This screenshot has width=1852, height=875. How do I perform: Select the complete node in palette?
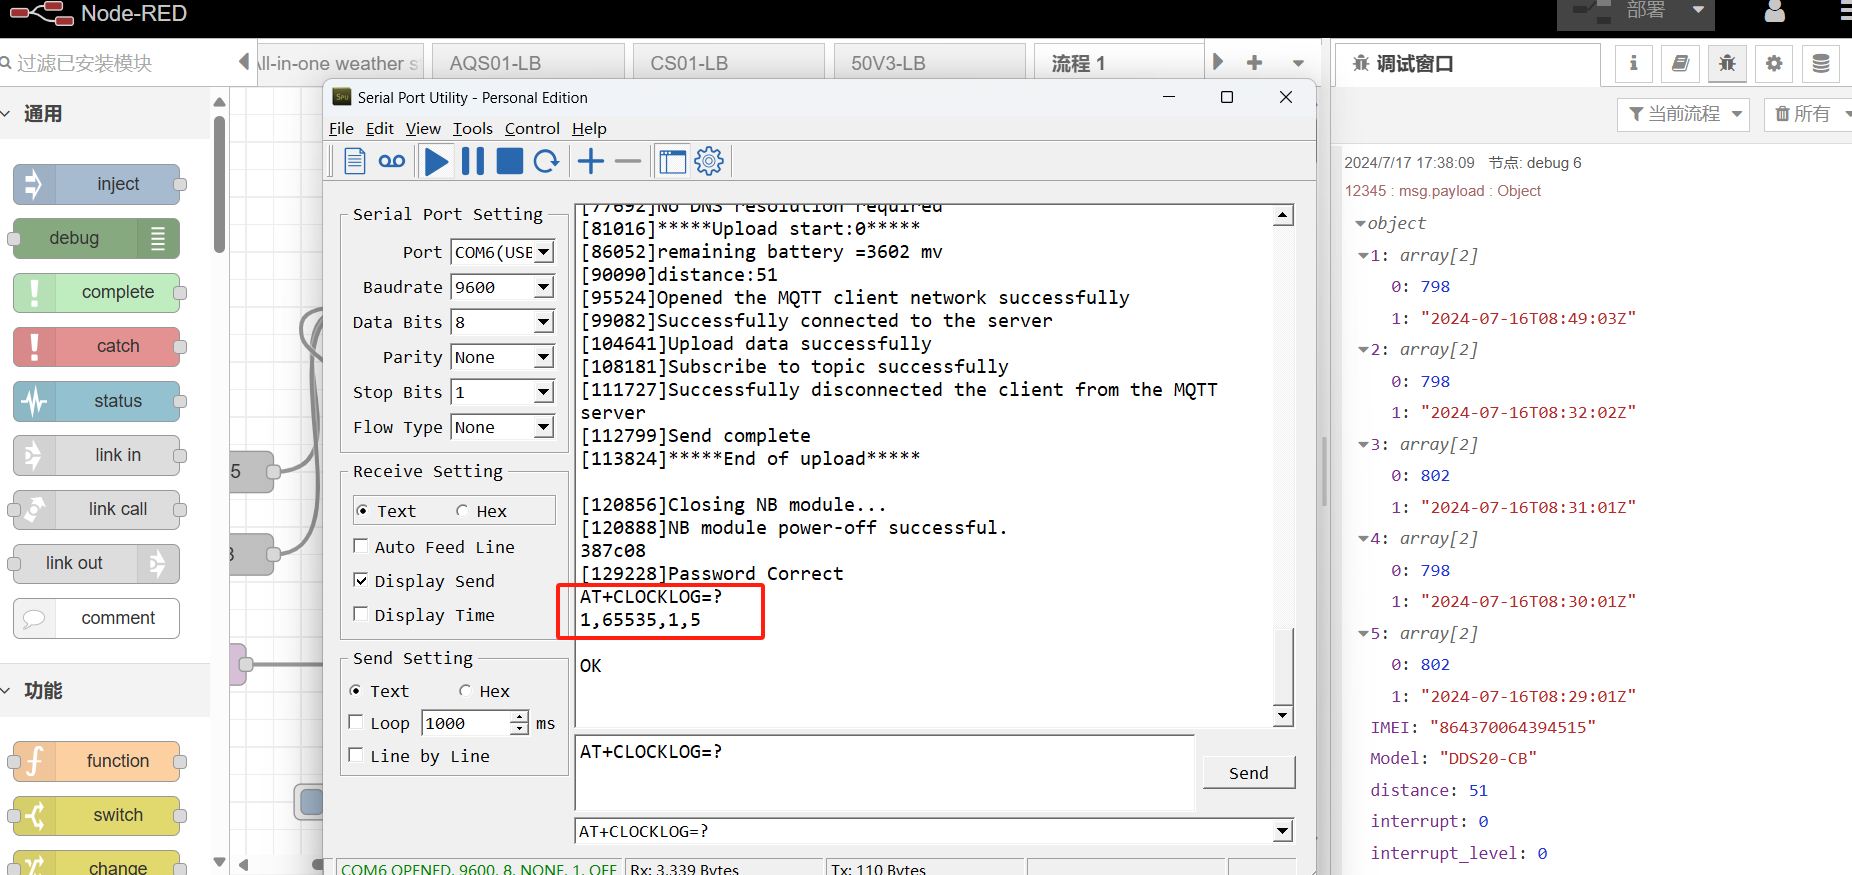coord(96,292)
